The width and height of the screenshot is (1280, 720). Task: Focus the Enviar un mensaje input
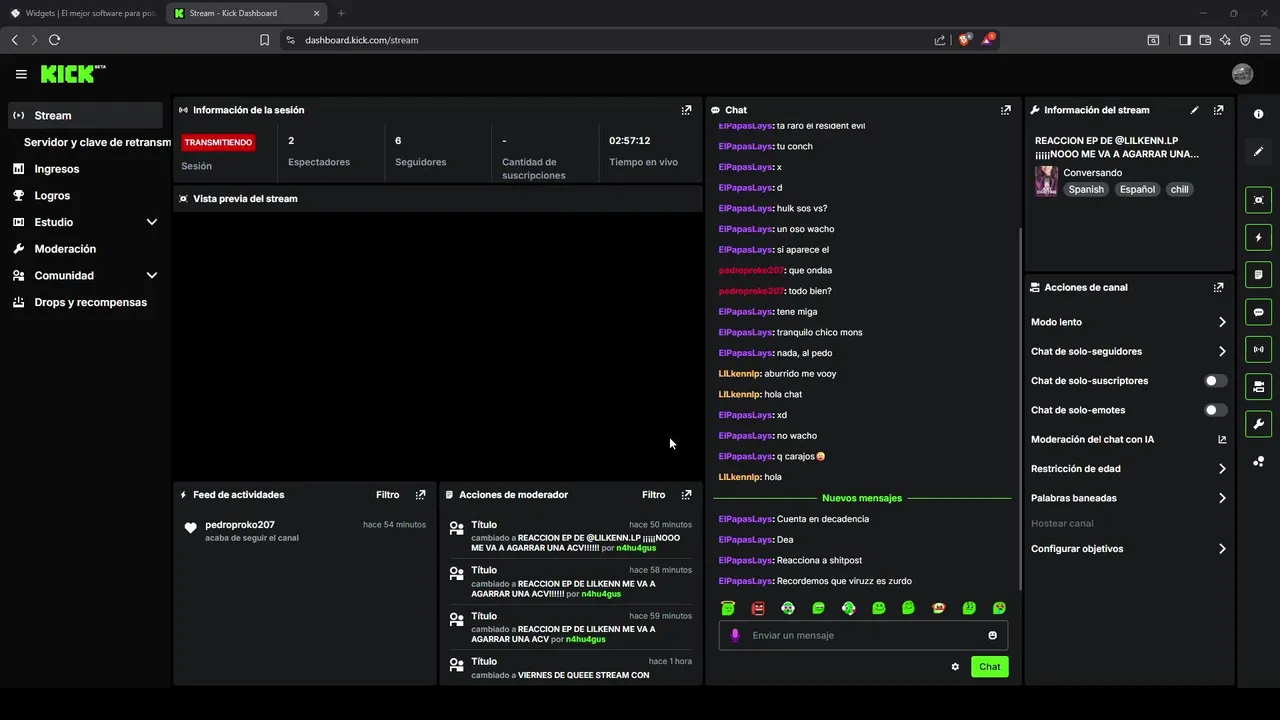click(864, 635)
